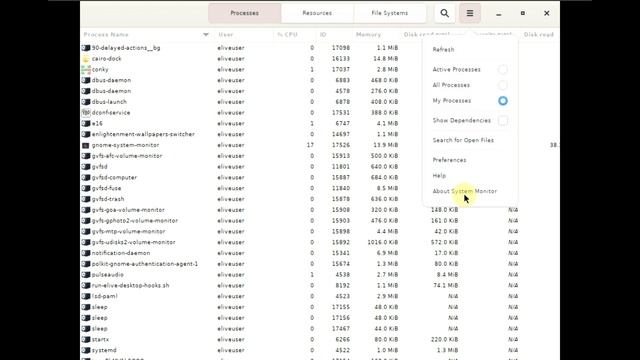The image size is (640, 360).
Task: Click the gvfs-mtp-volume-monitor process icon
Action: tap(86, 231)
